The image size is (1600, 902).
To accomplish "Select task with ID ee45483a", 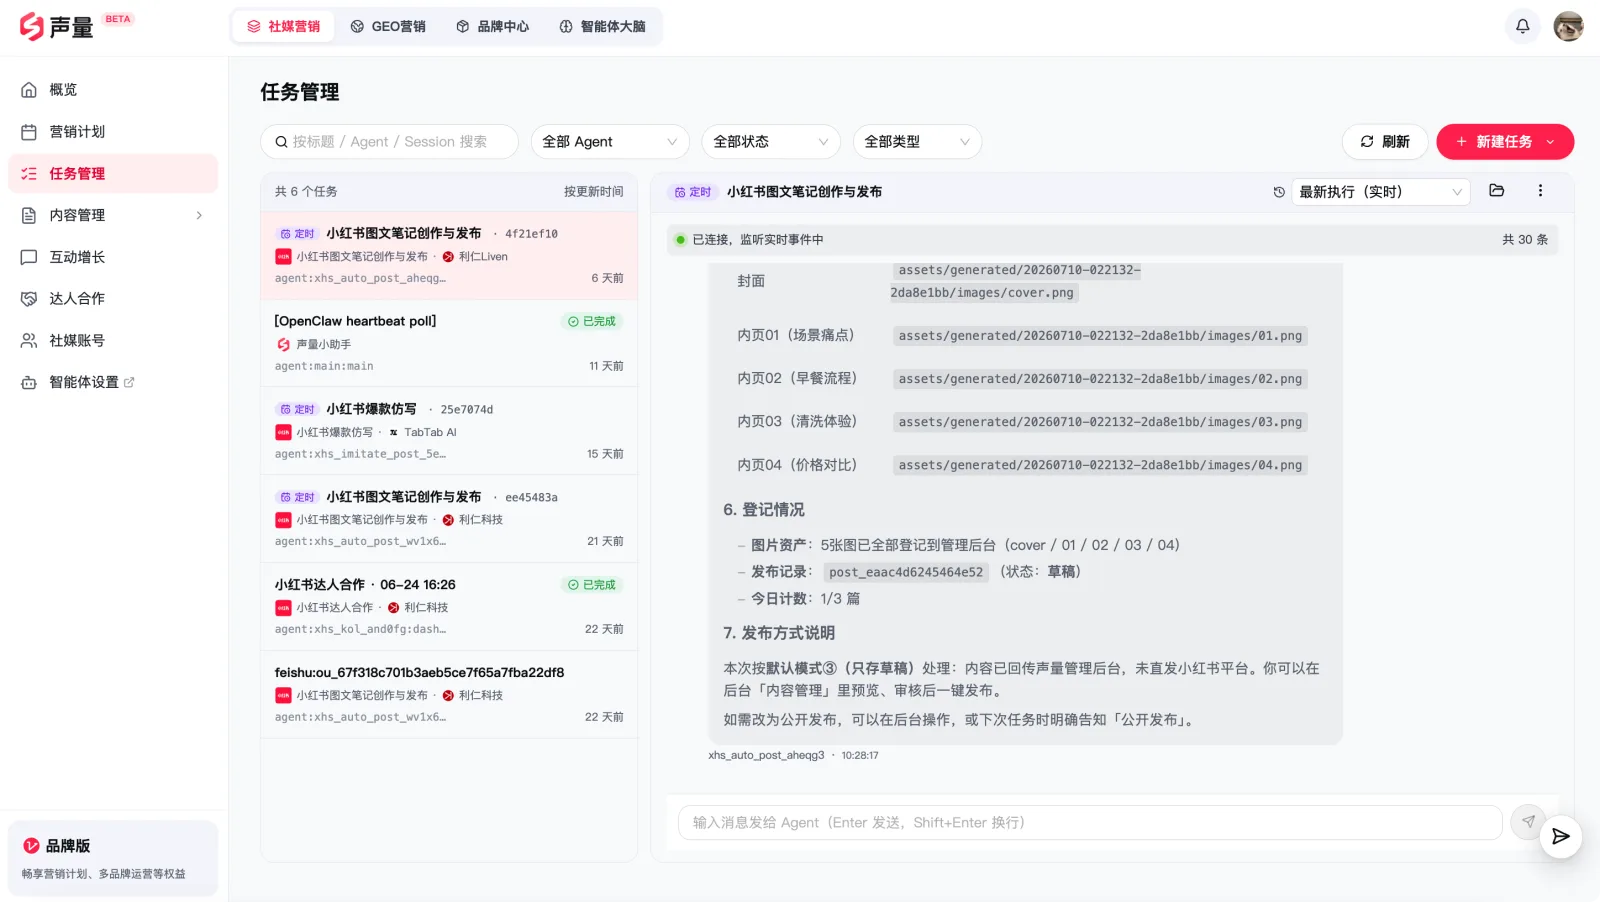I will point(449,520).
